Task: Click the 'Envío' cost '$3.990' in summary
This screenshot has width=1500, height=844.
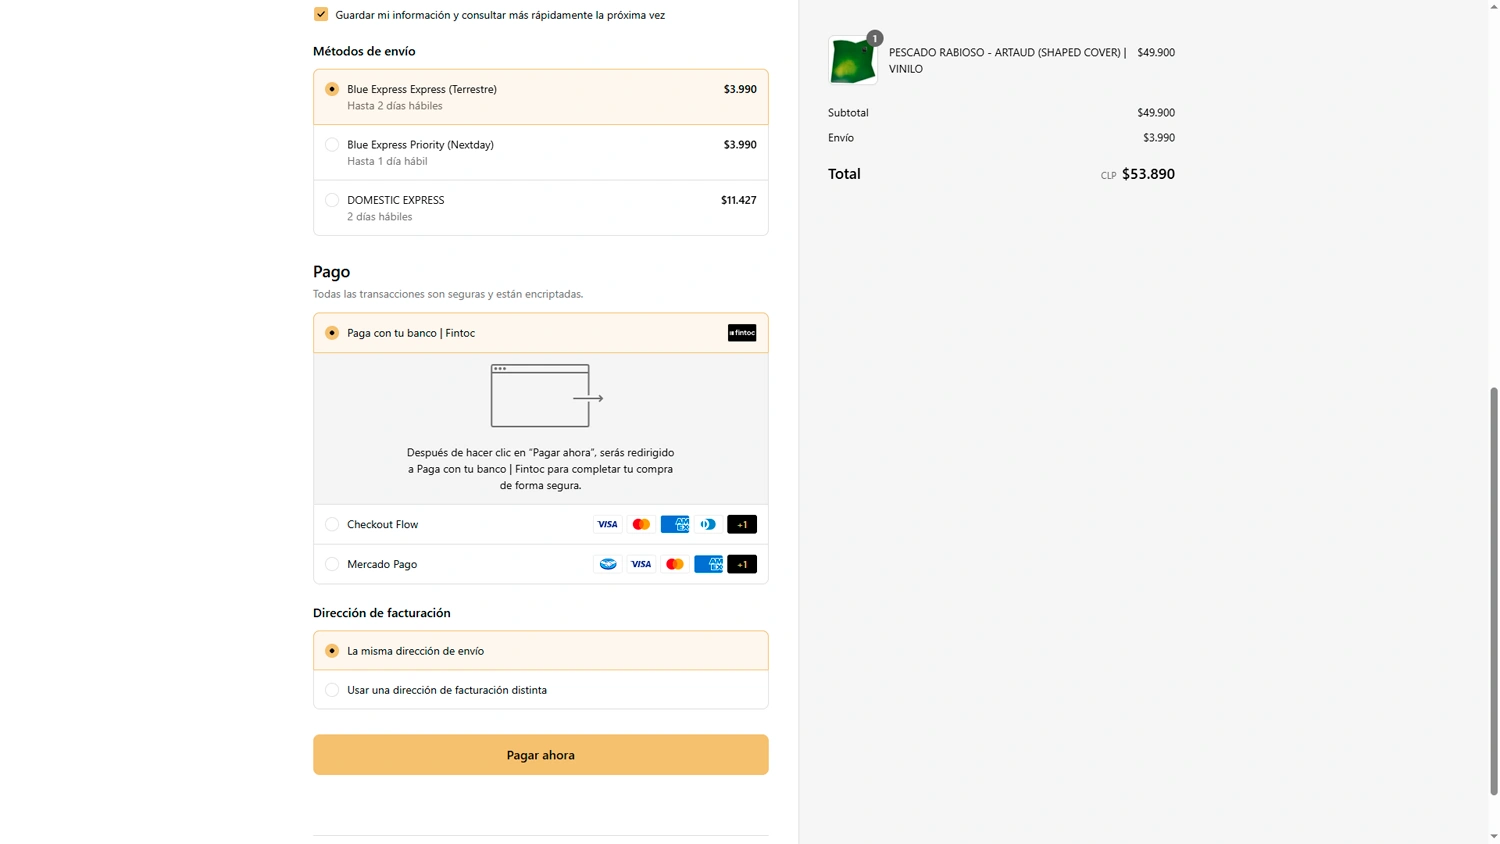Action: (x=1159, y=138)
